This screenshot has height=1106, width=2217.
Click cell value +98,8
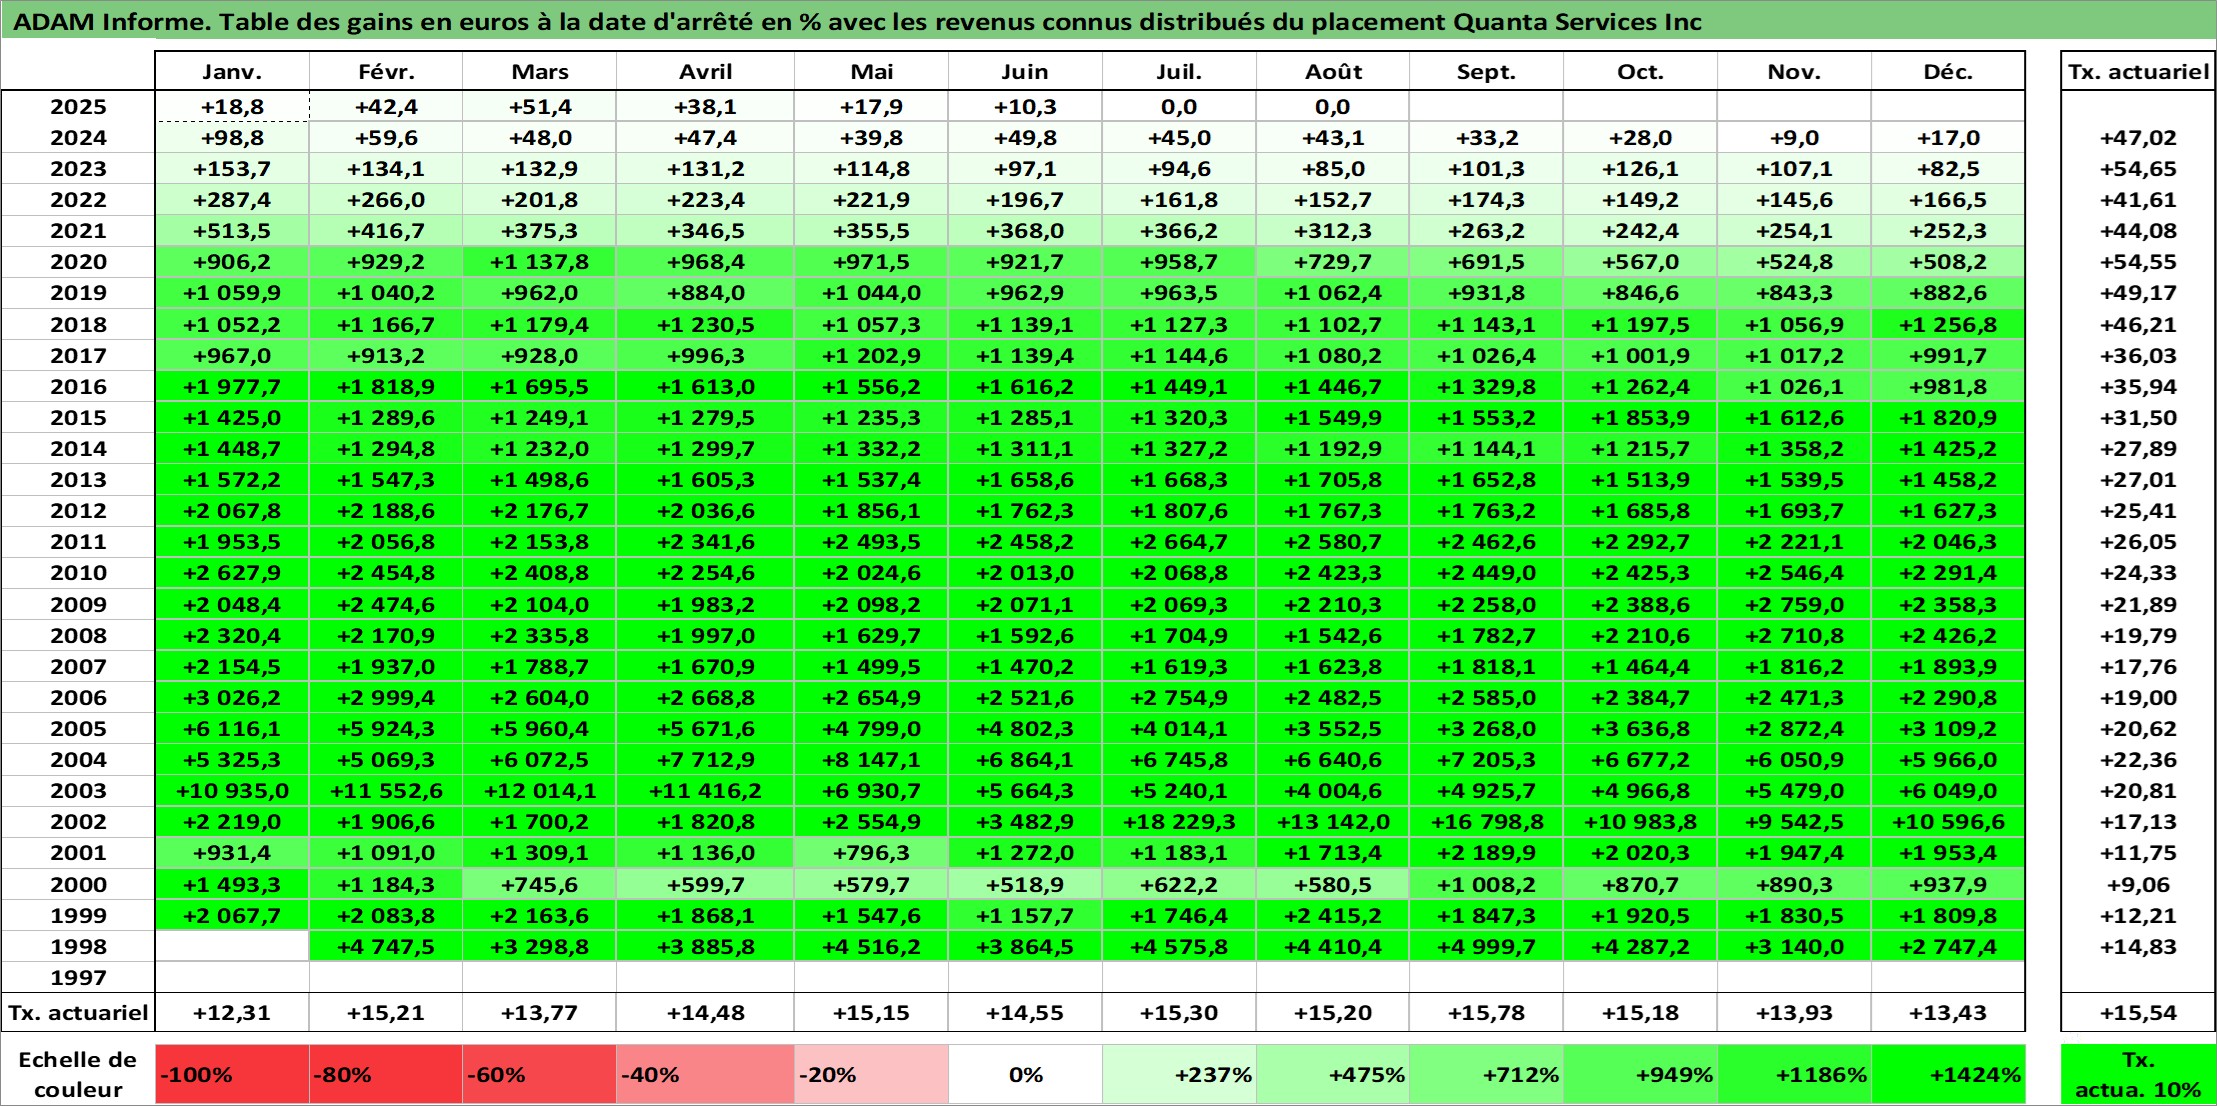click(x=232, y=138)
